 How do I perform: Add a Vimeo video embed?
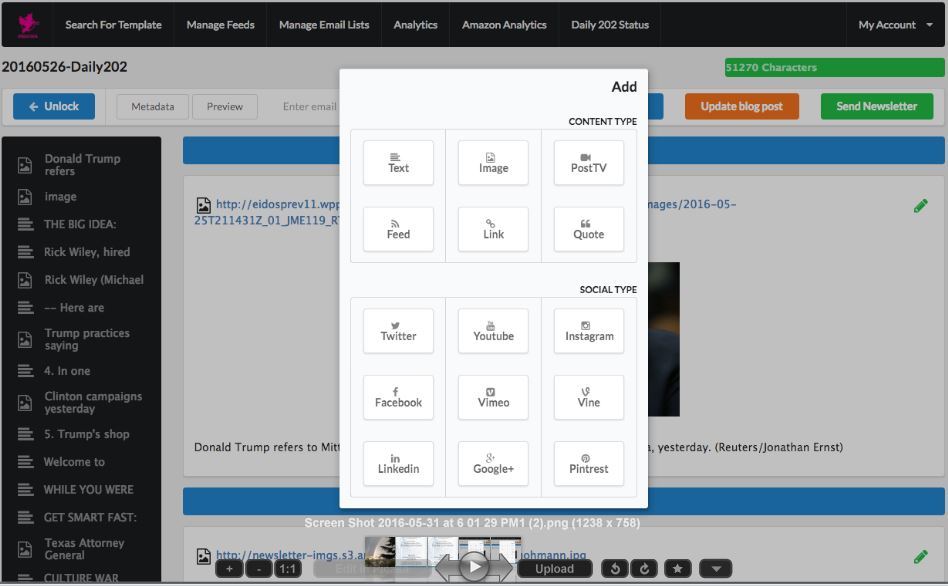493,397
